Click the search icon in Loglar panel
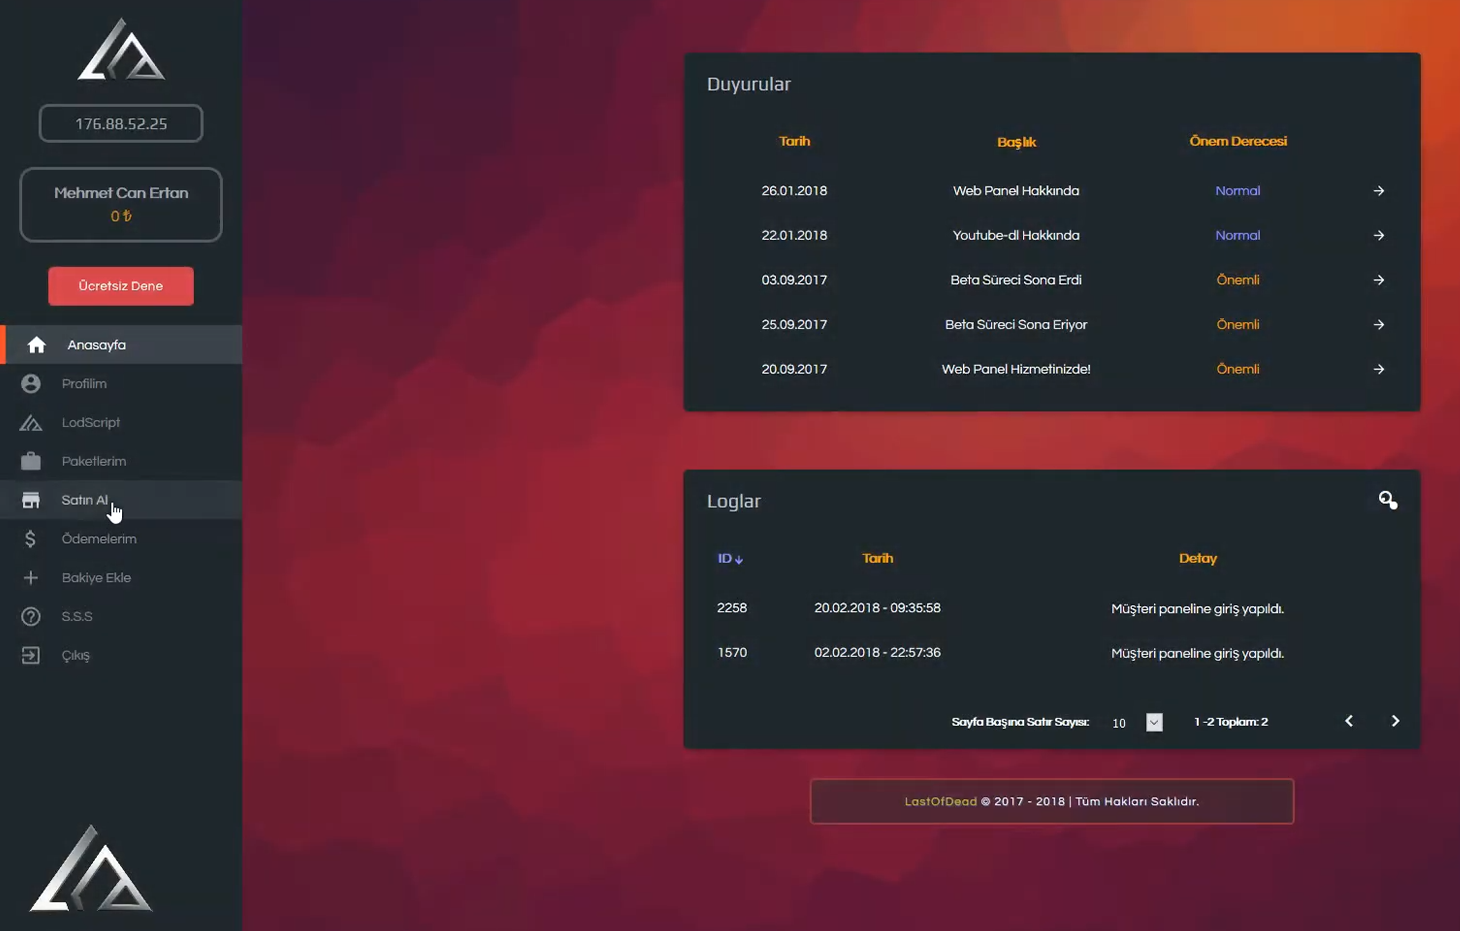Screen dimensions: 1460x931 point(1388,500)
